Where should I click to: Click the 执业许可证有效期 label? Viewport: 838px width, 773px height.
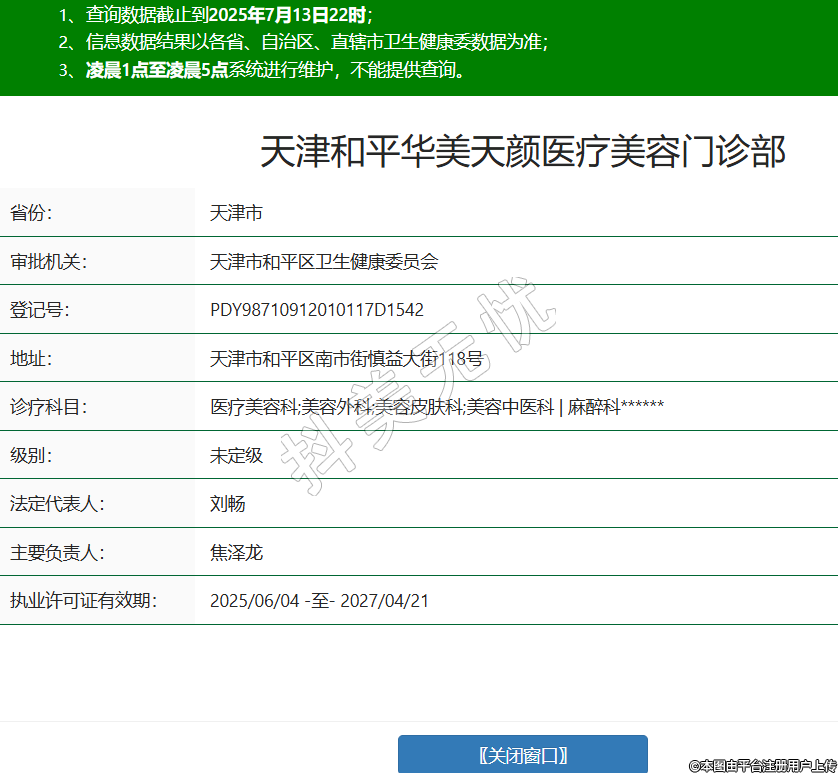point(84,601)
